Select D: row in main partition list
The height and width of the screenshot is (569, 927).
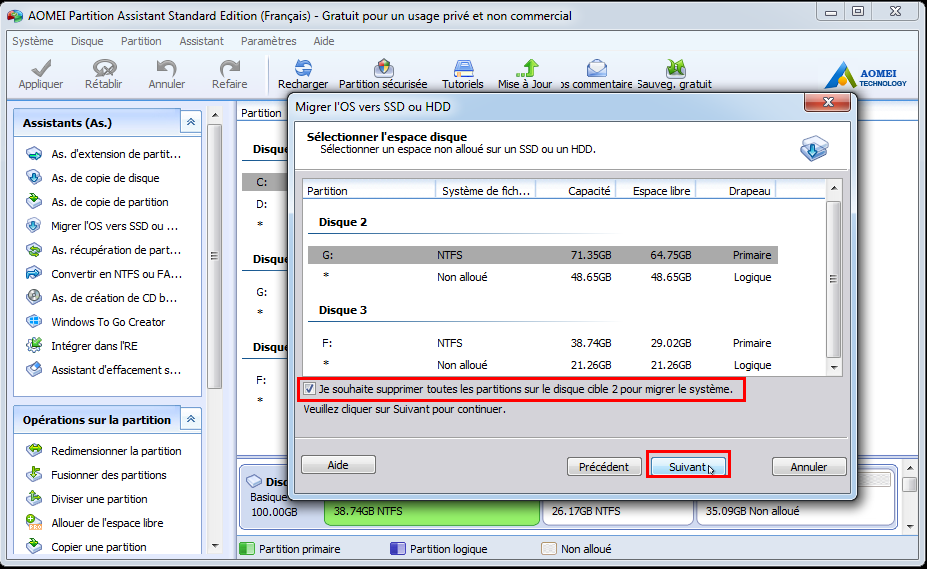click(265, 204)
